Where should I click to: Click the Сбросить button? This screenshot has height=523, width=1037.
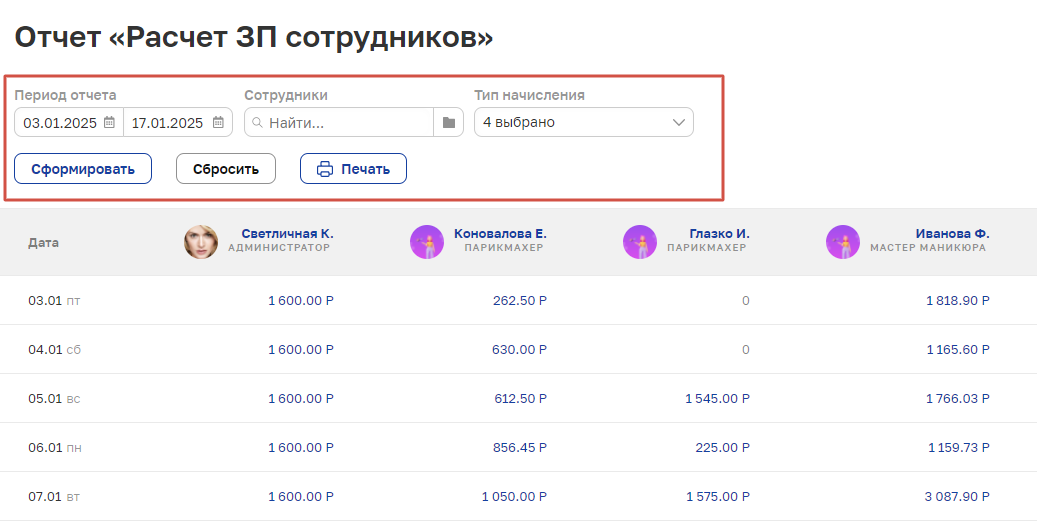(226, 169)
